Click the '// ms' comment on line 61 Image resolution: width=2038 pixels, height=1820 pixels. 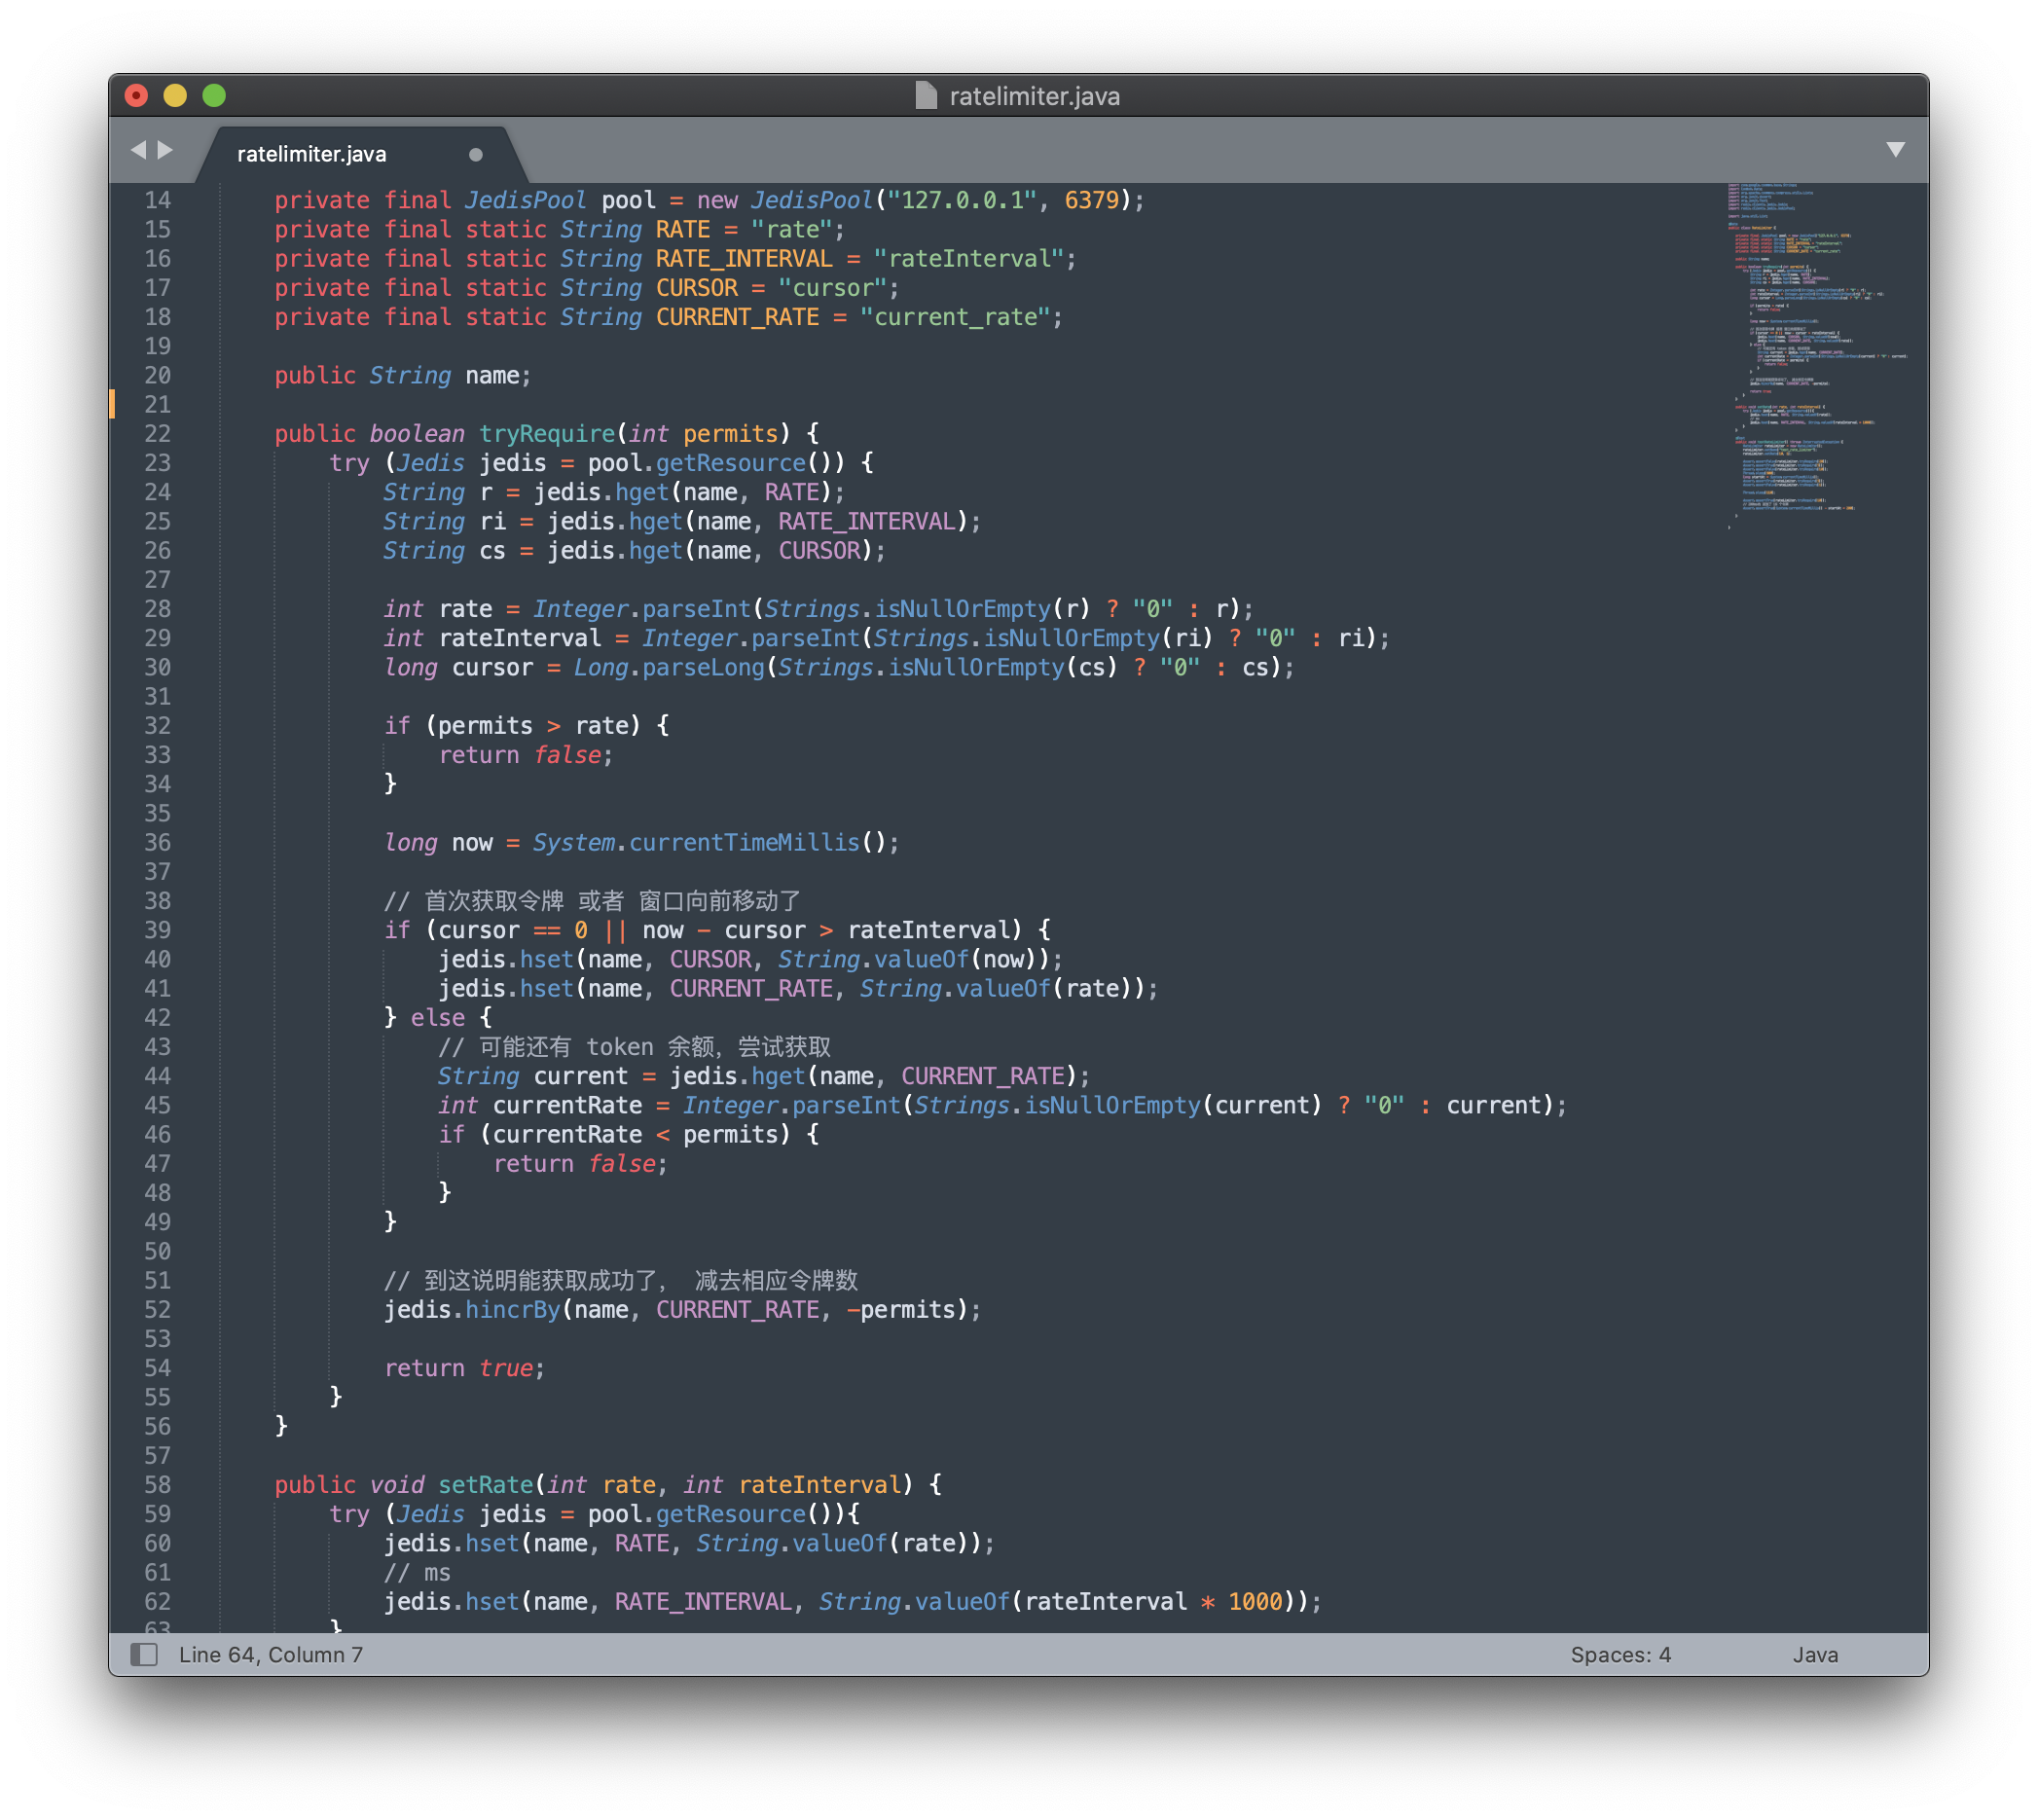[x=417, y=1573]
